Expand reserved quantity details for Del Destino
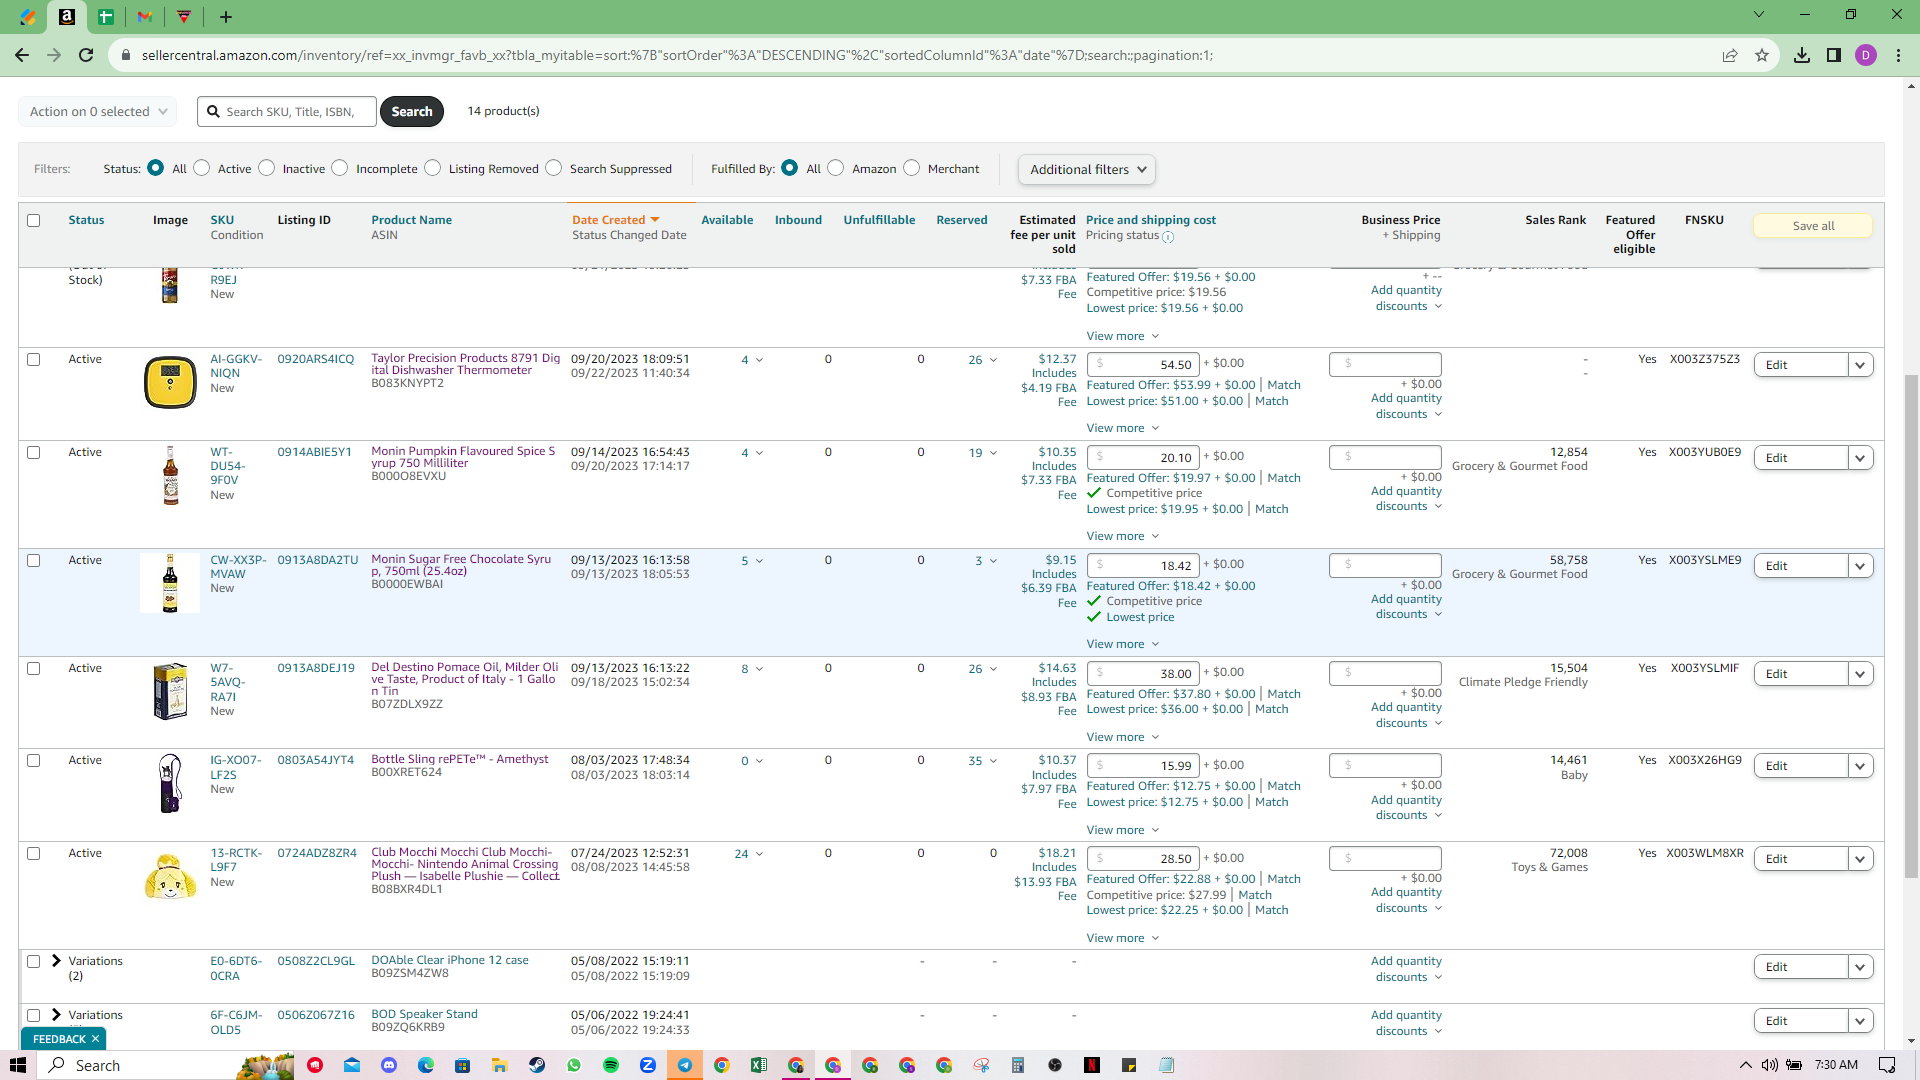Viewport: 1920px width, 1080px height. 993,669
